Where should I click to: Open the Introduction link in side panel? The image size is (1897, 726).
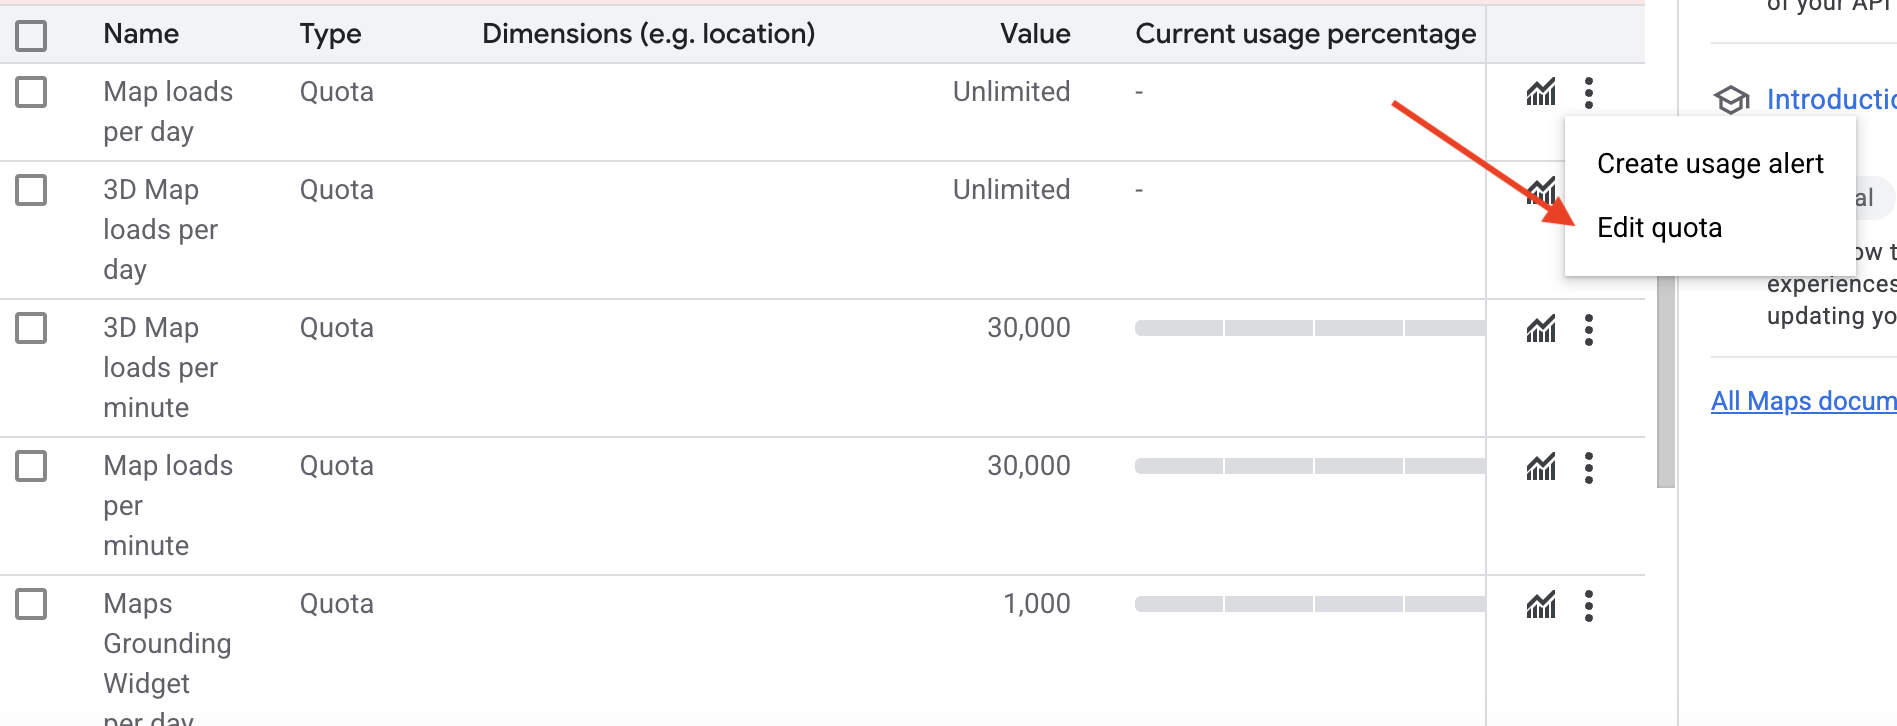pos(1830,100)
